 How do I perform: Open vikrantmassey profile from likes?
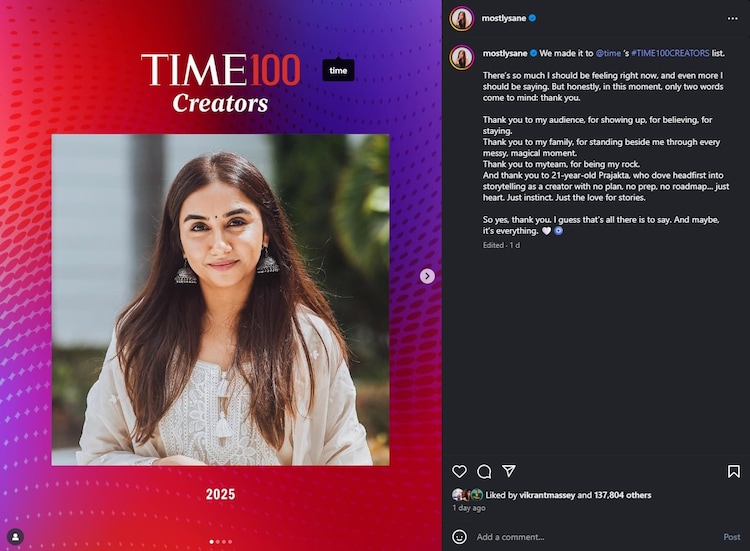pyautogui.click(x=547, y=495)
